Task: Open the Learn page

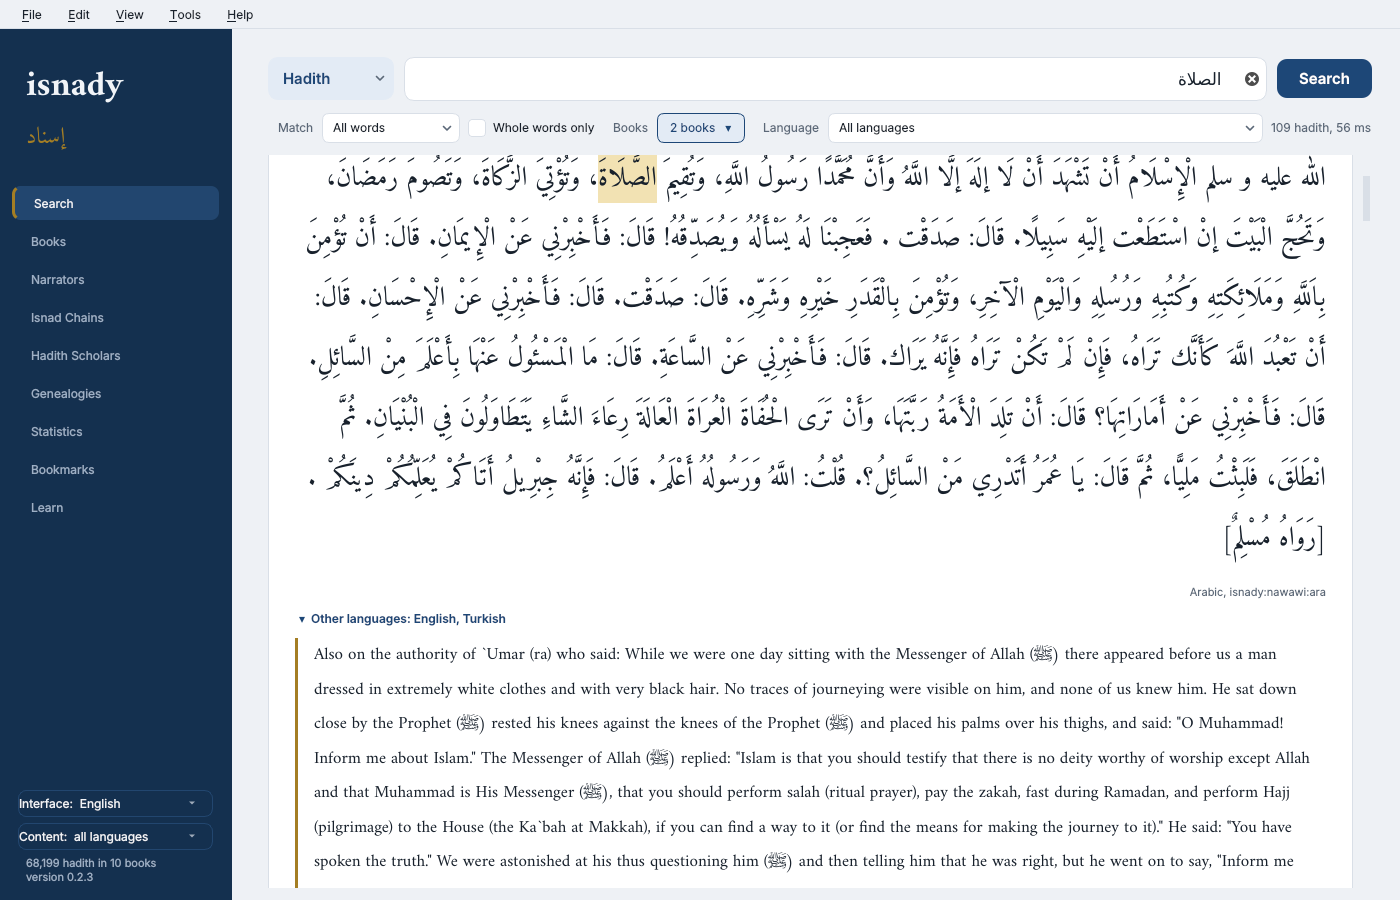Action: (x=115, y=508)
